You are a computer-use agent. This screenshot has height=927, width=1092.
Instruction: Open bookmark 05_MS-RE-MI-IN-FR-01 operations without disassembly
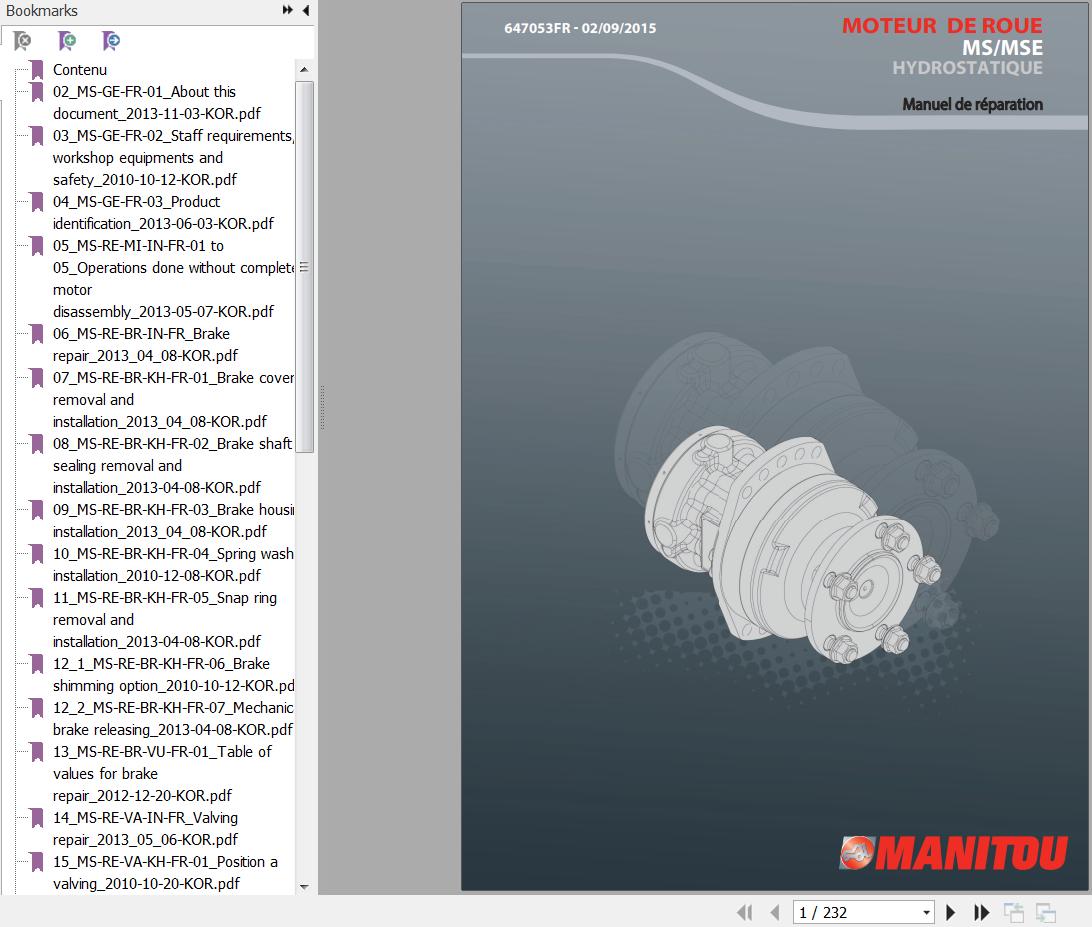(173, 279)
